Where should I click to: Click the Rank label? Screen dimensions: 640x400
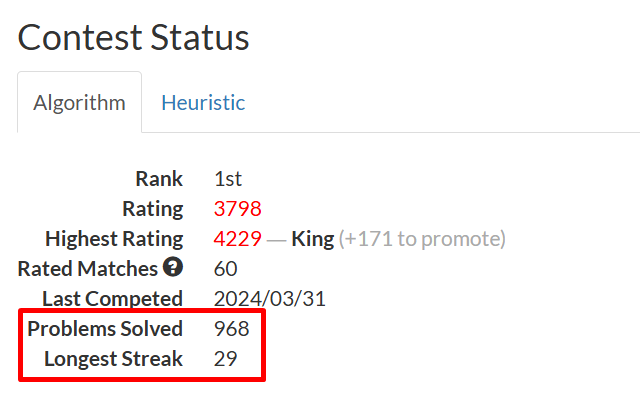[x=159, y=179]
